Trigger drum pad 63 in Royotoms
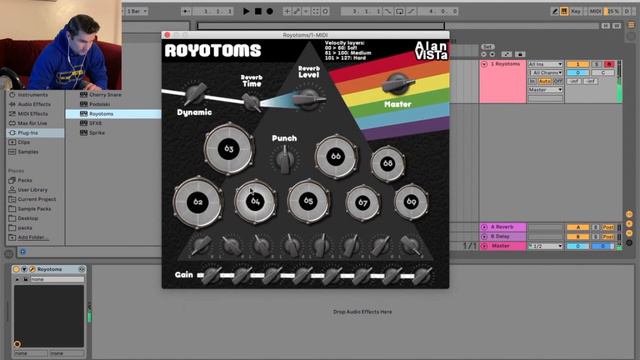This screenshot has height=360, width=640. pos(229,149)
